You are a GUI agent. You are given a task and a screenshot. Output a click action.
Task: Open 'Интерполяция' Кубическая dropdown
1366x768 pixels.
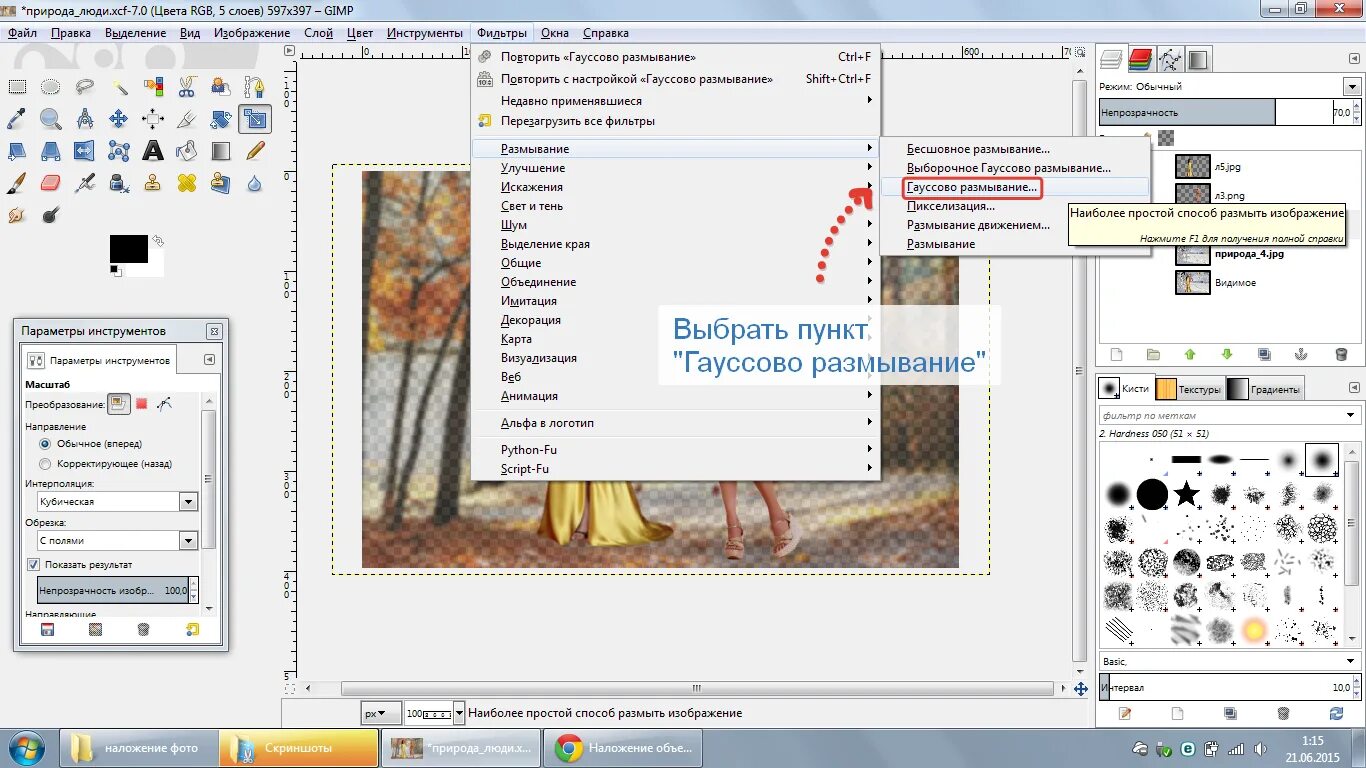coord(116,501)
